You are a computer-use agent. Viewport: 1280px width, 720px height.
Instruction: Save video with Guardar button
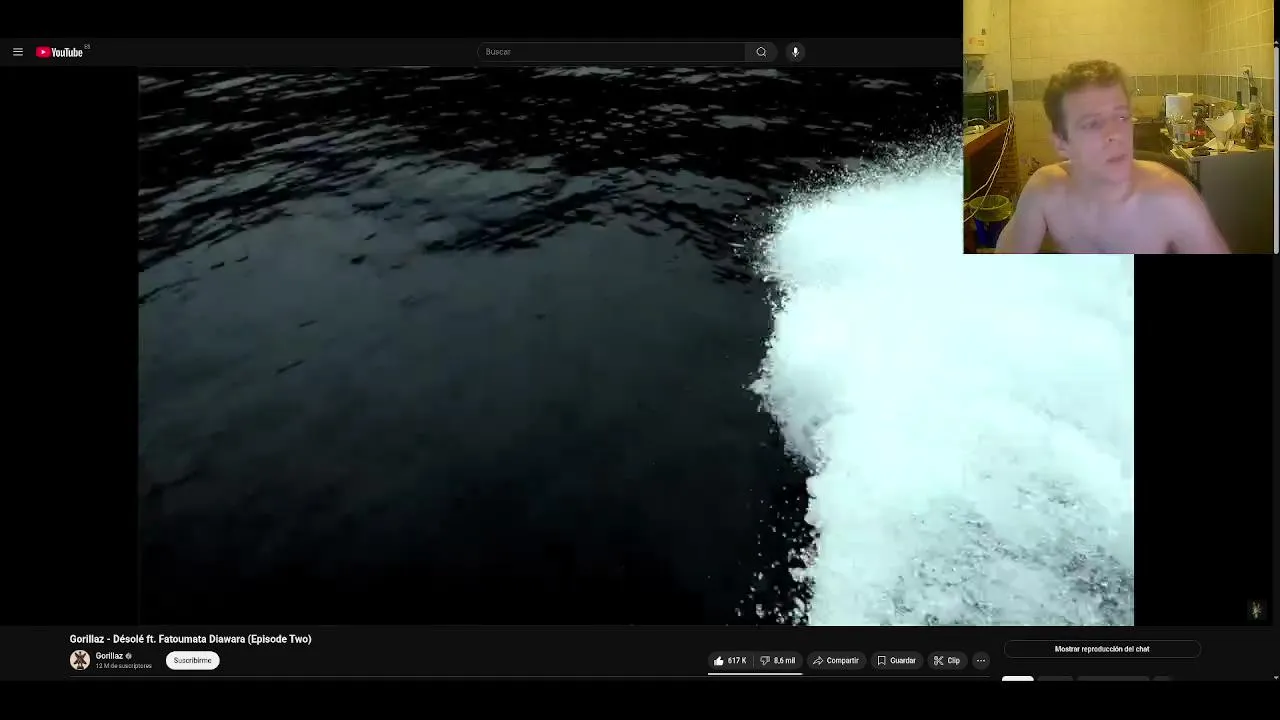click(x=896, y=660)
